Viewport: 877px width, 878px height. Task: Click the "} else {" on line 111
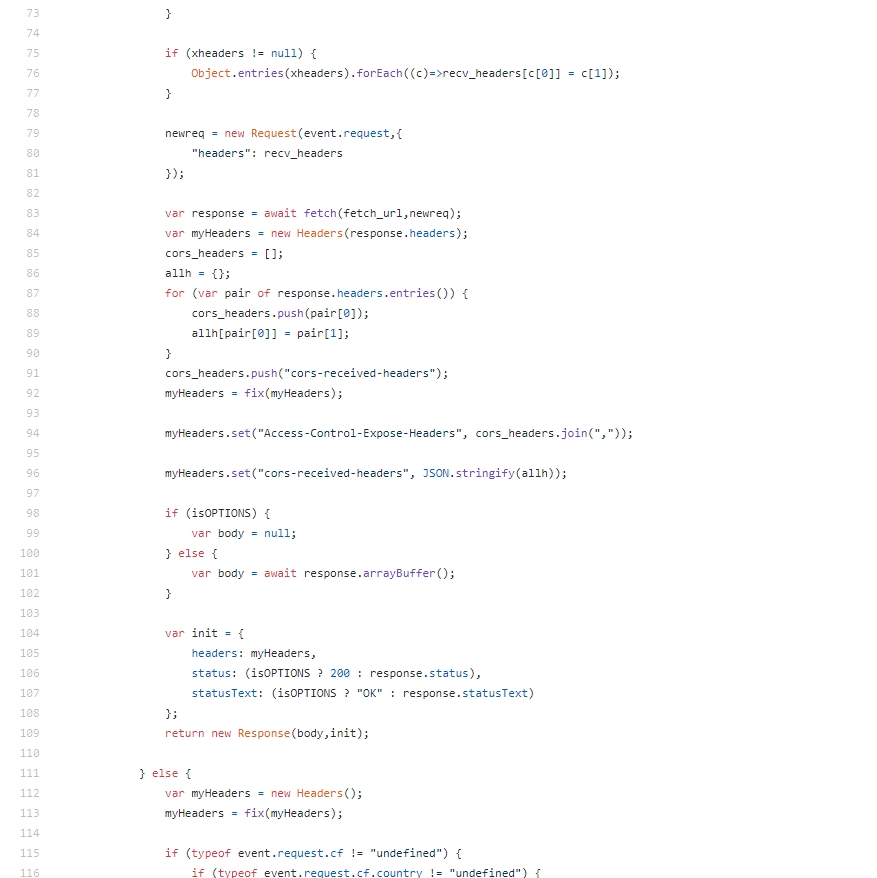[165, 773]
